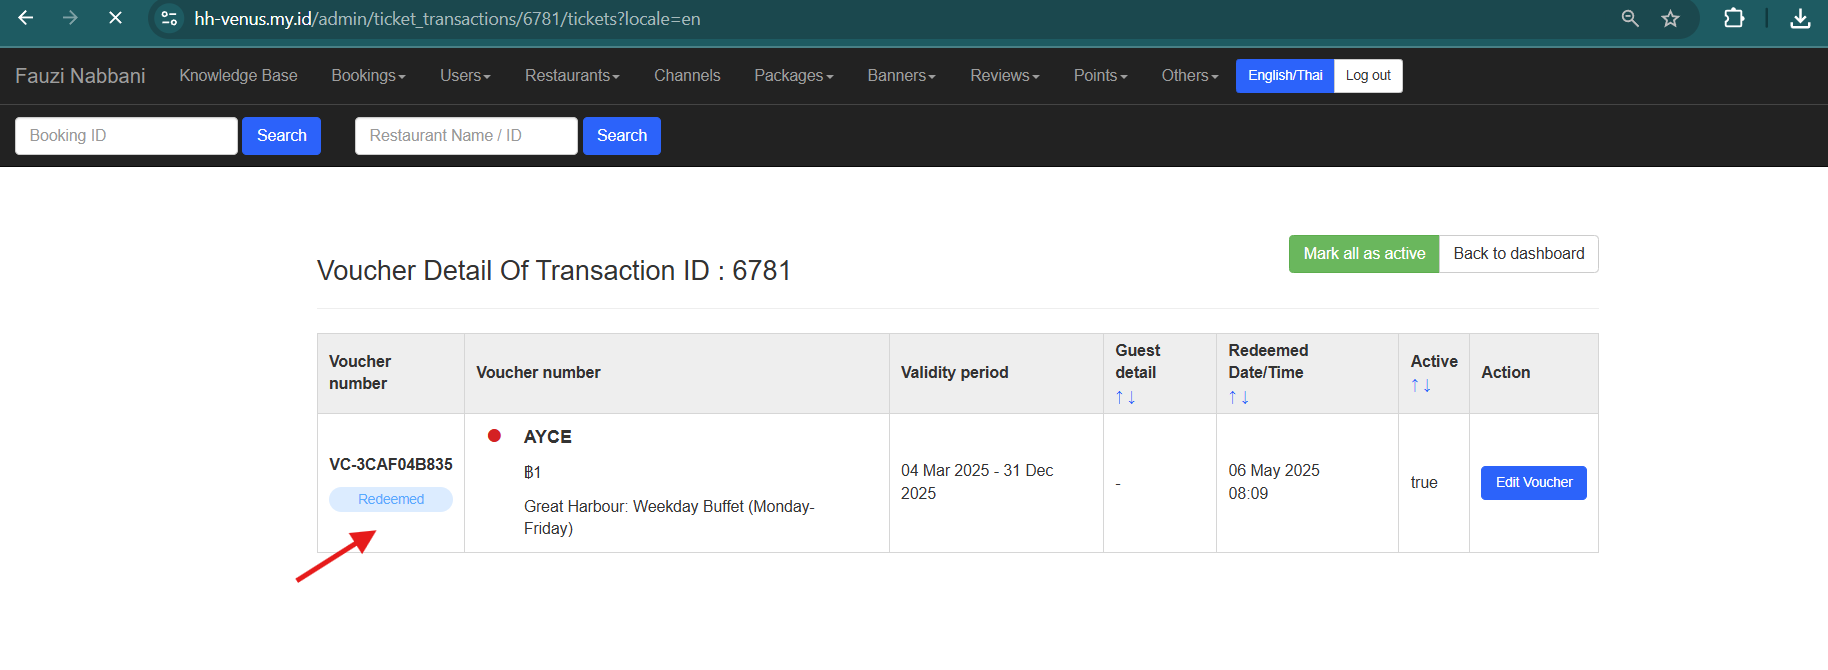Stop page loading with X icon
Screen dimensions: 1828x670
[x=115, y=18]
